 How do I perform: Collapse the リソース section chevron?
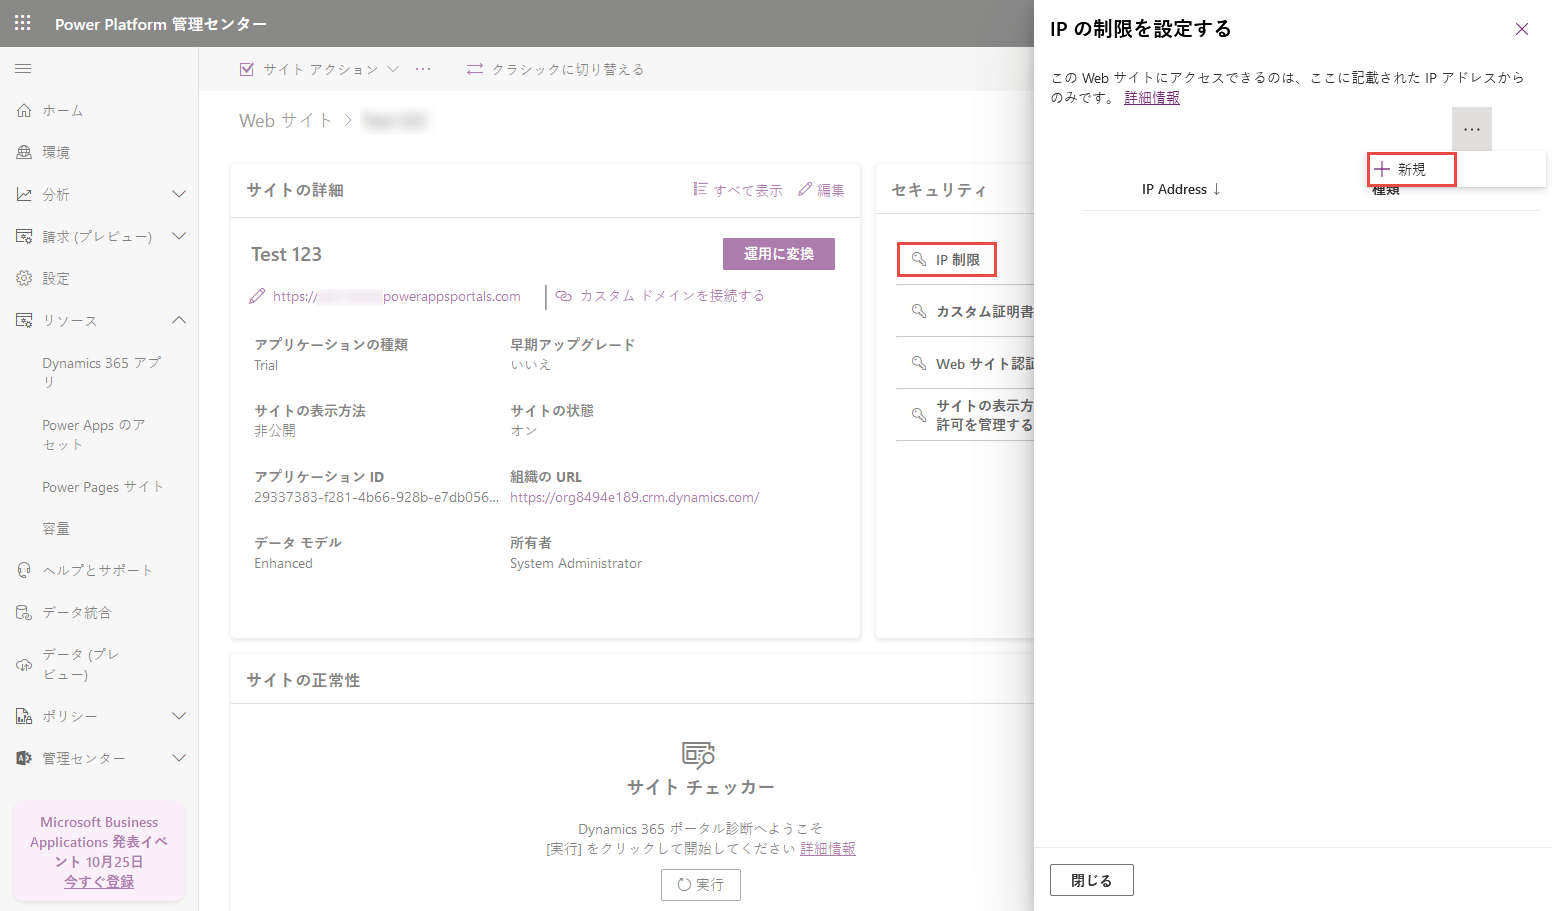tap(179, 320)
